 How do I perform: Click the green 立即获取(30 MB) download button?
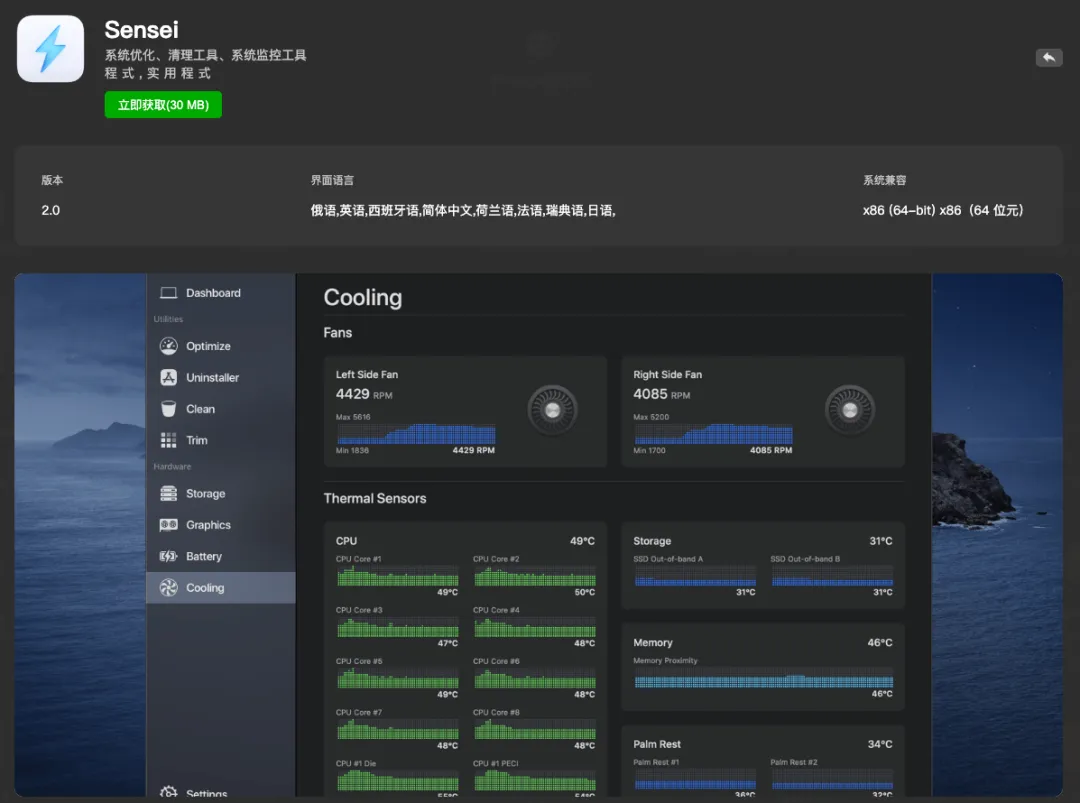[x=163, y=105]
